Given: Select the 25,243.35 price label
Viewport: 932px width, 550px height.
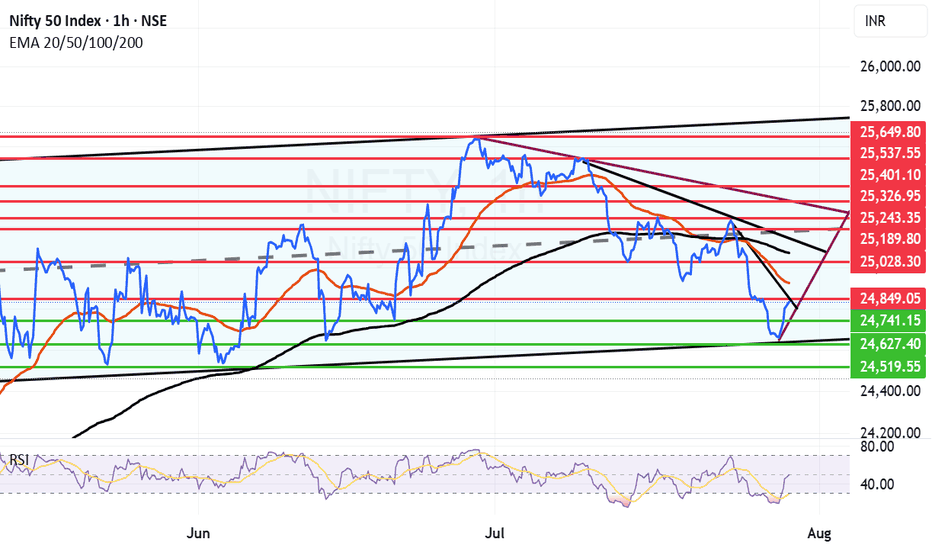Looking at the screenshot, I should coord(889,218).
